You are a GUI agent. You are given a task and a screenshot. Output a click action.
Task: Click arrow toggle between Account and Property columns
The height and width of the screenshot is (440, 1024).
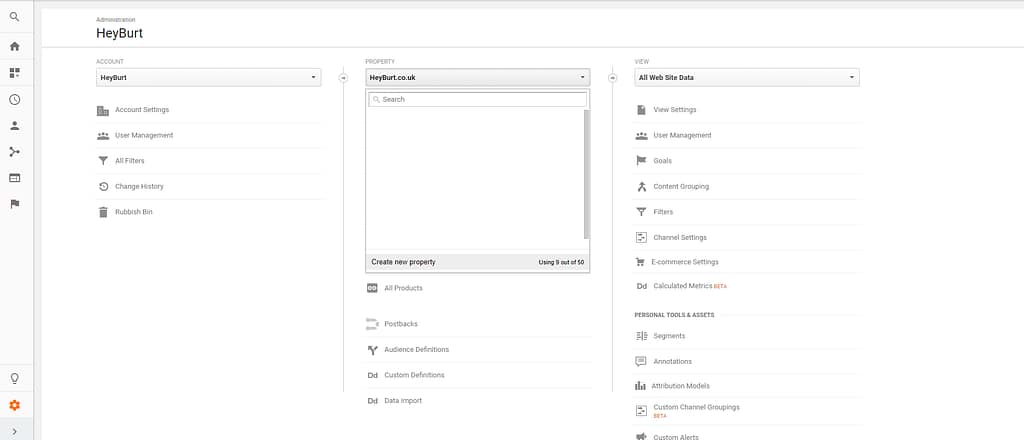tap(343, 78)
